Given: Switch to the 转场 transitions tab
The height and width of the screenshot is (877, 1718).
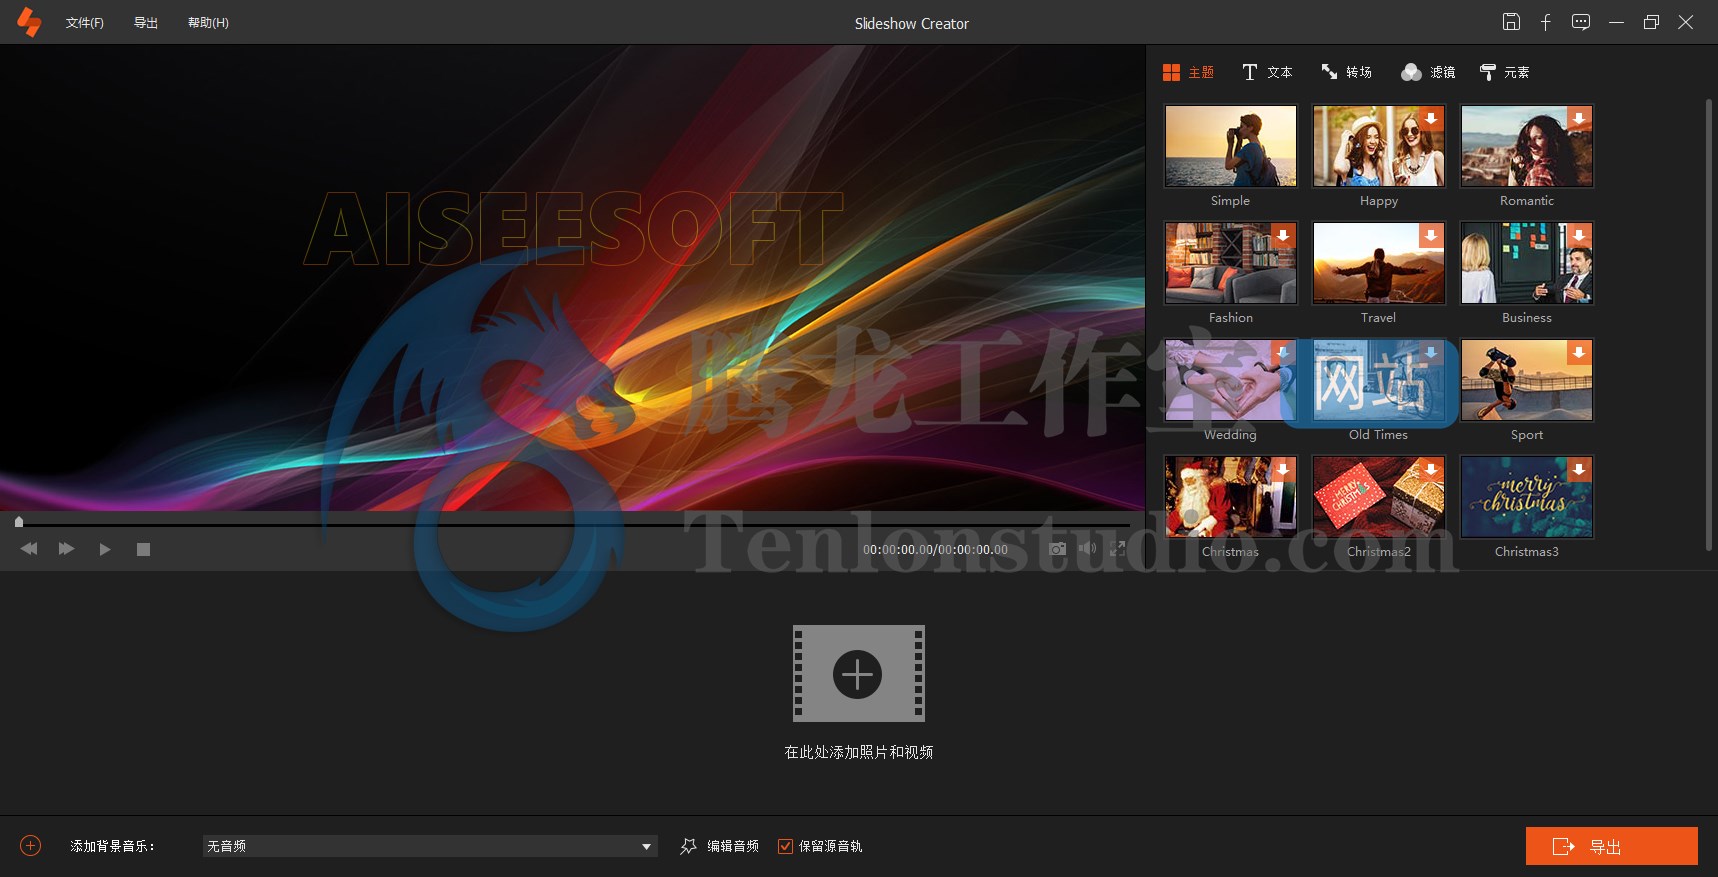Looking at the screenshot, I should (1346, 72).
